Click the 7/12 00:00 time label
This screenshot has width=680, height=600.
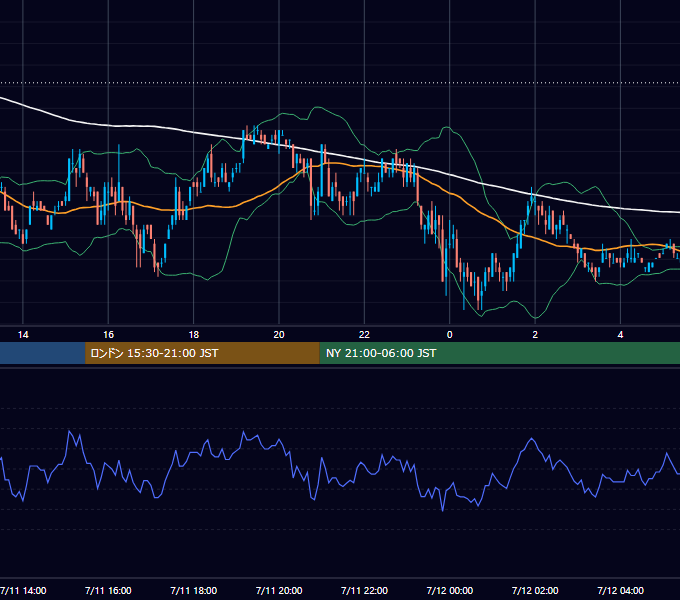450,590
